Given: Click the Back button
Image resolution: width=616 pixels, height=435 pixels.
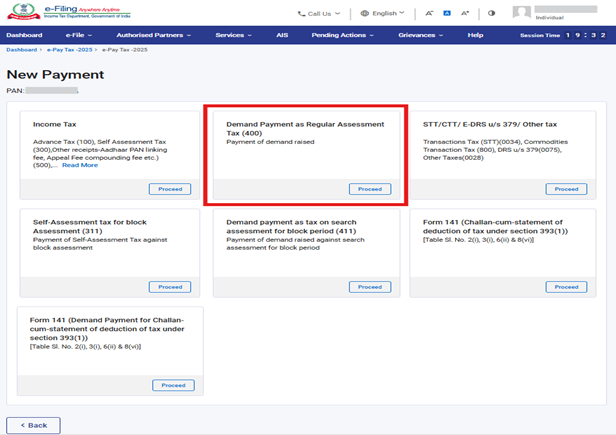Looking at the screenshot, I should coord(33,425).
